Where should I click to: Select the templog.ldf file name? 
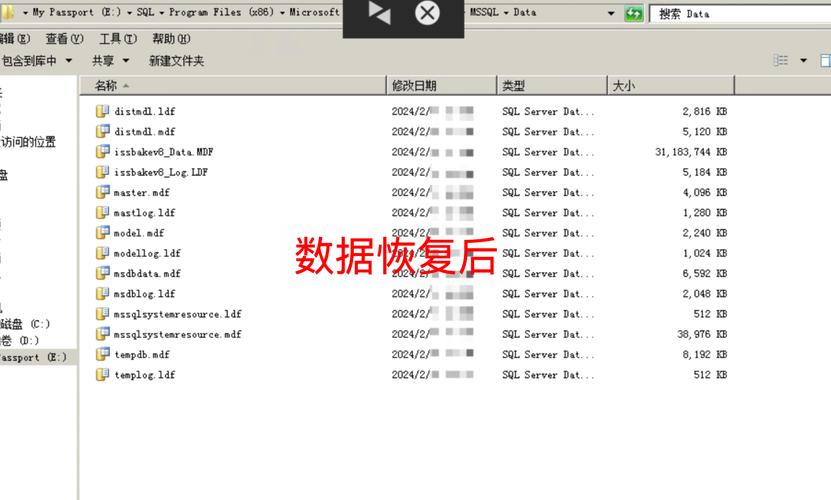pyautogui.click(x=144, y=375)
